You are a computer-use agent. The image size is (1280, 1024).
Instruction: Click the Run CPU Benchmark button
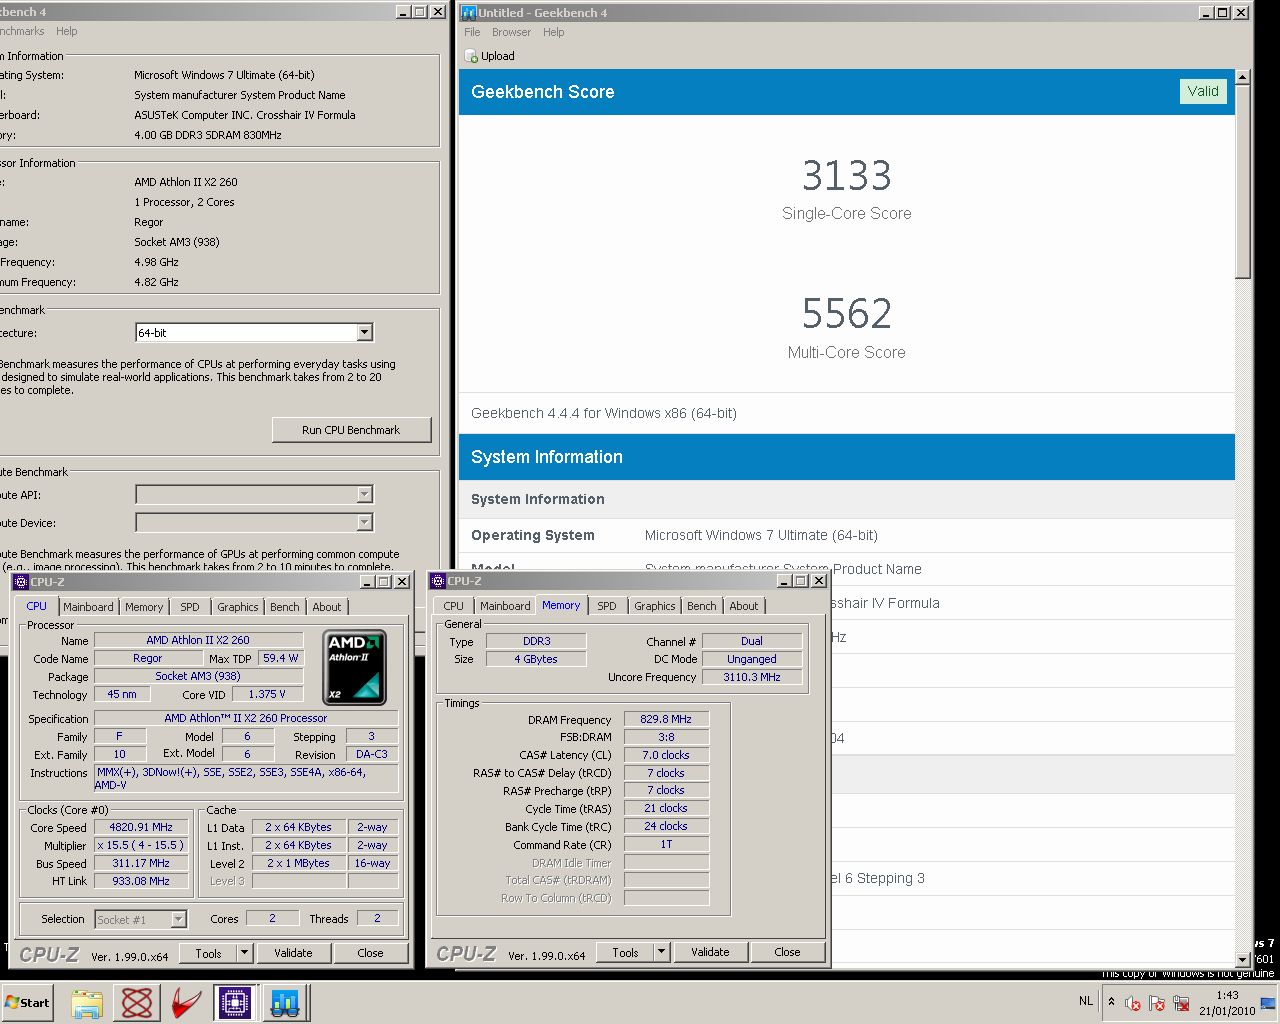pyautogui.click(x=351, y=430)
